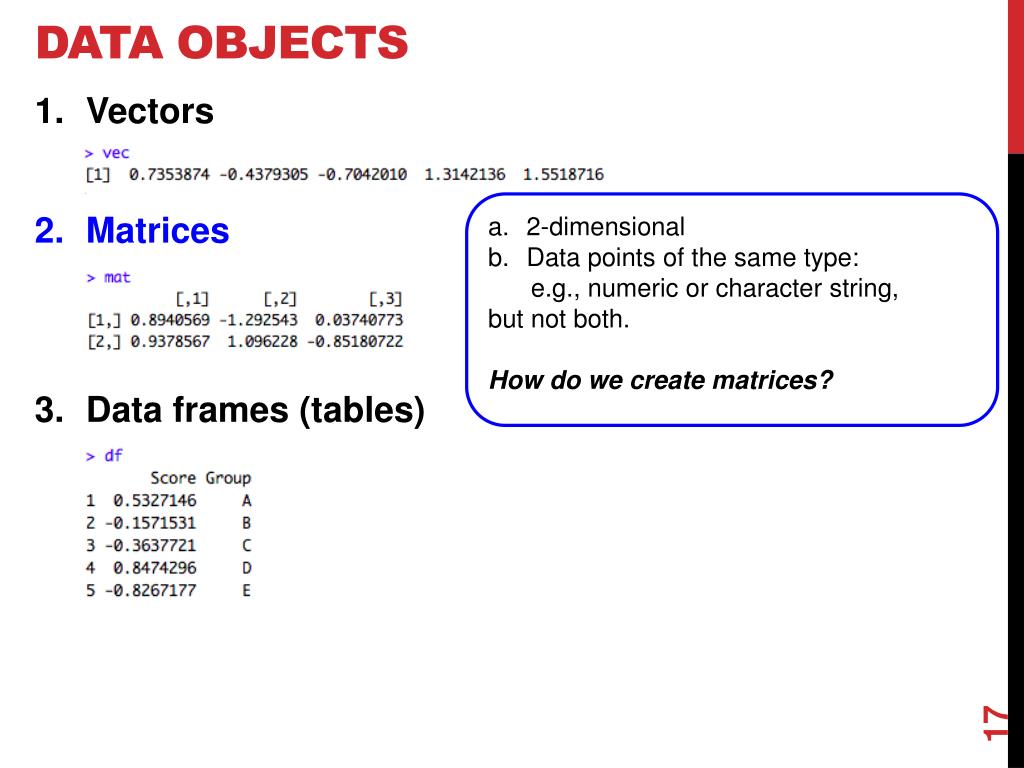Screen dimensions: 1024x768
Task: Click the matrix column header [,3]
Action: pos(385,299)
